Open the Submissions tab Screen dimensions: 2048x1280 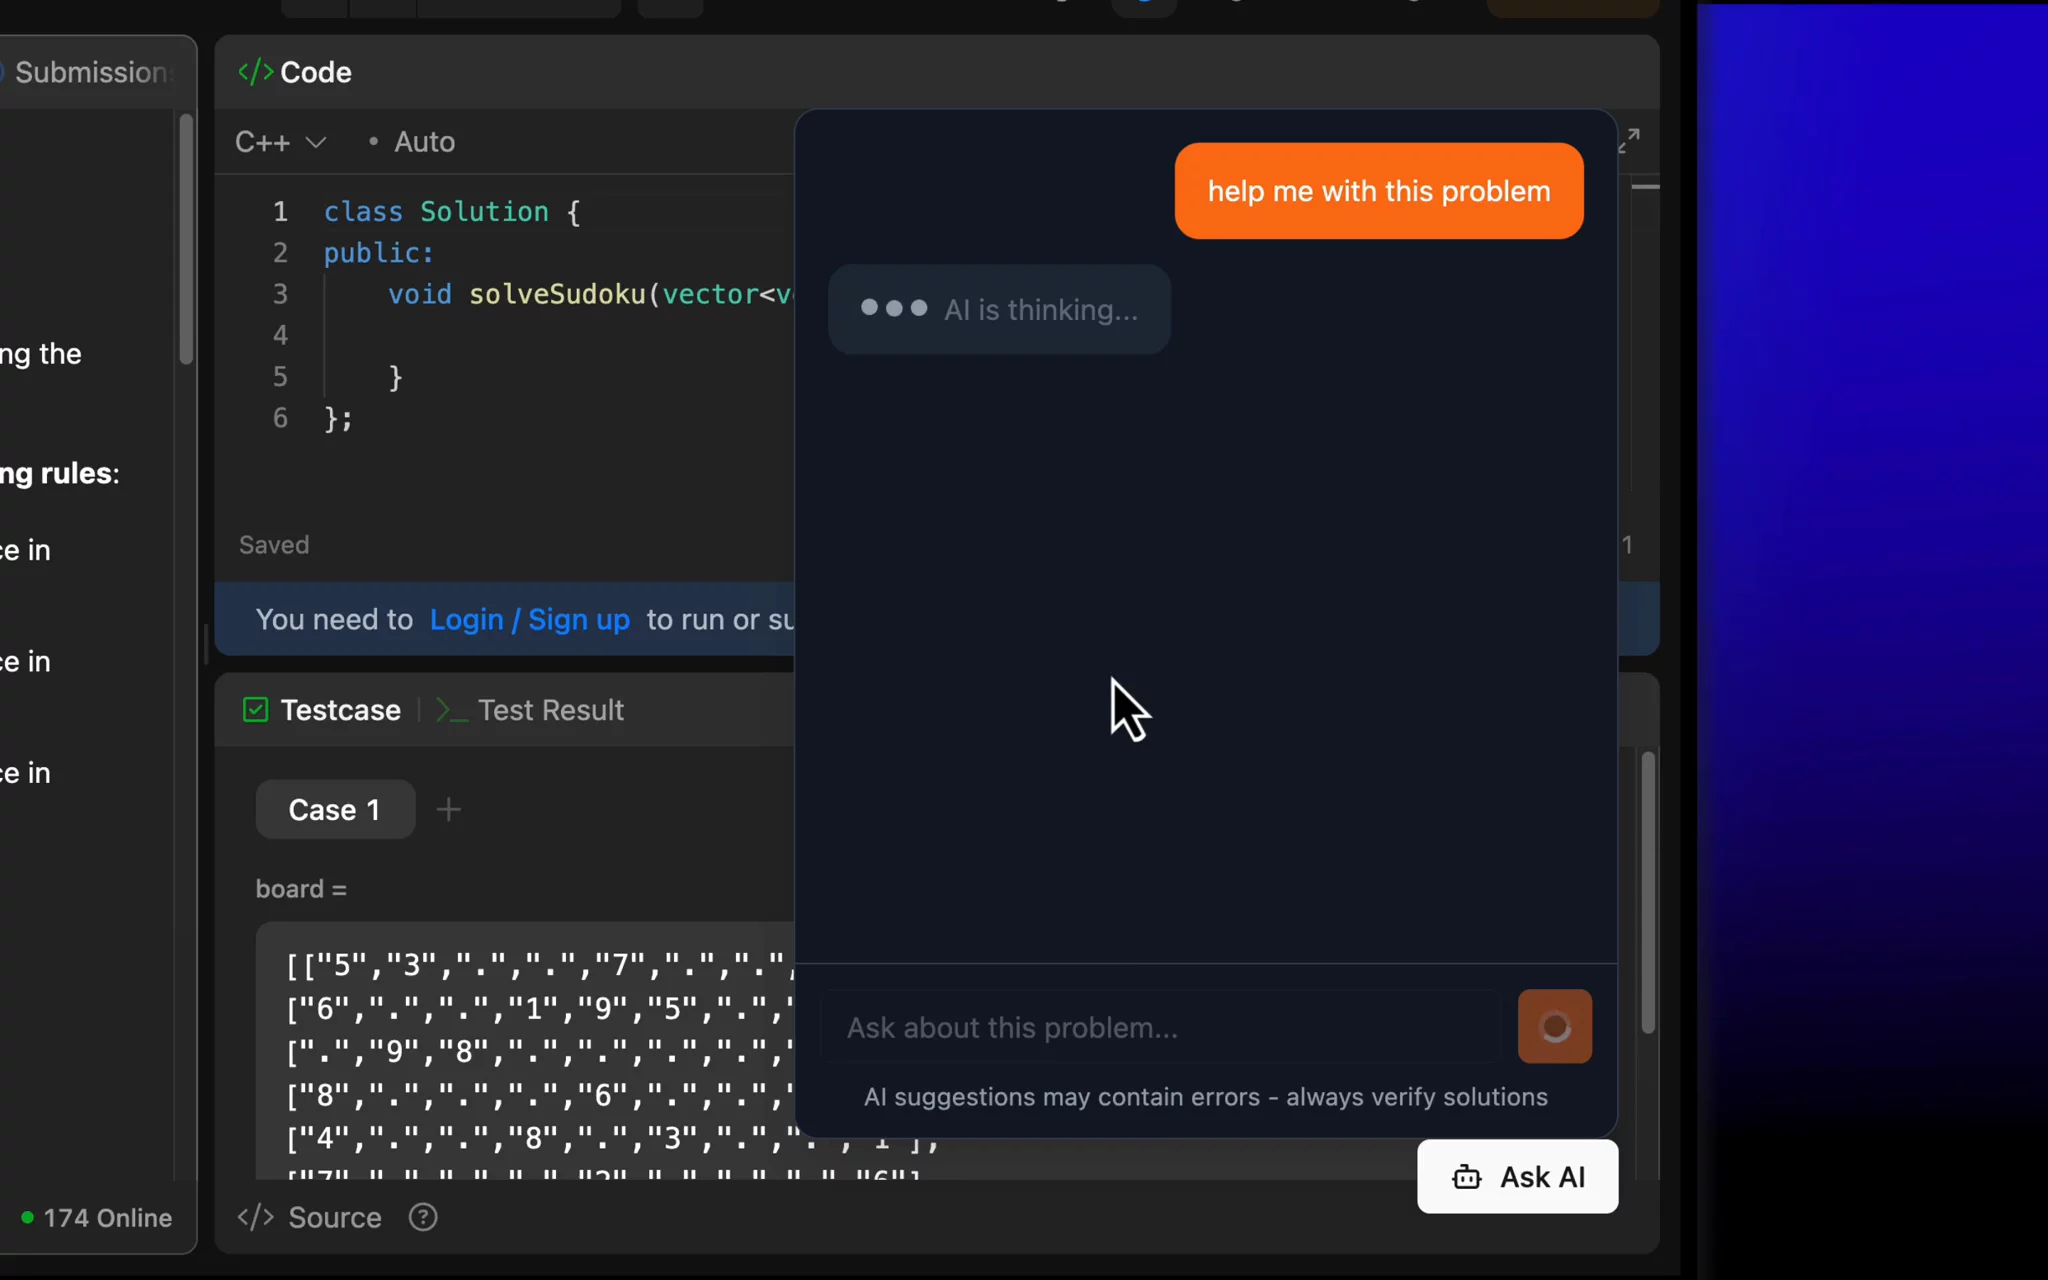92,72
